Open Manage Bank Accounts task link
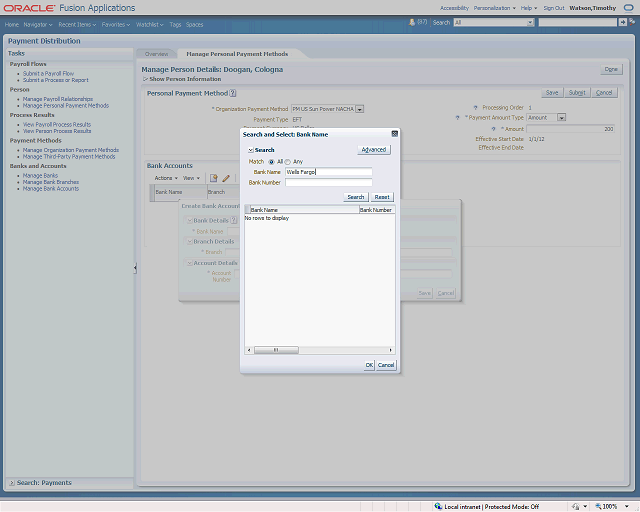The height and width of the screenshot is (512, 640). 51,189
